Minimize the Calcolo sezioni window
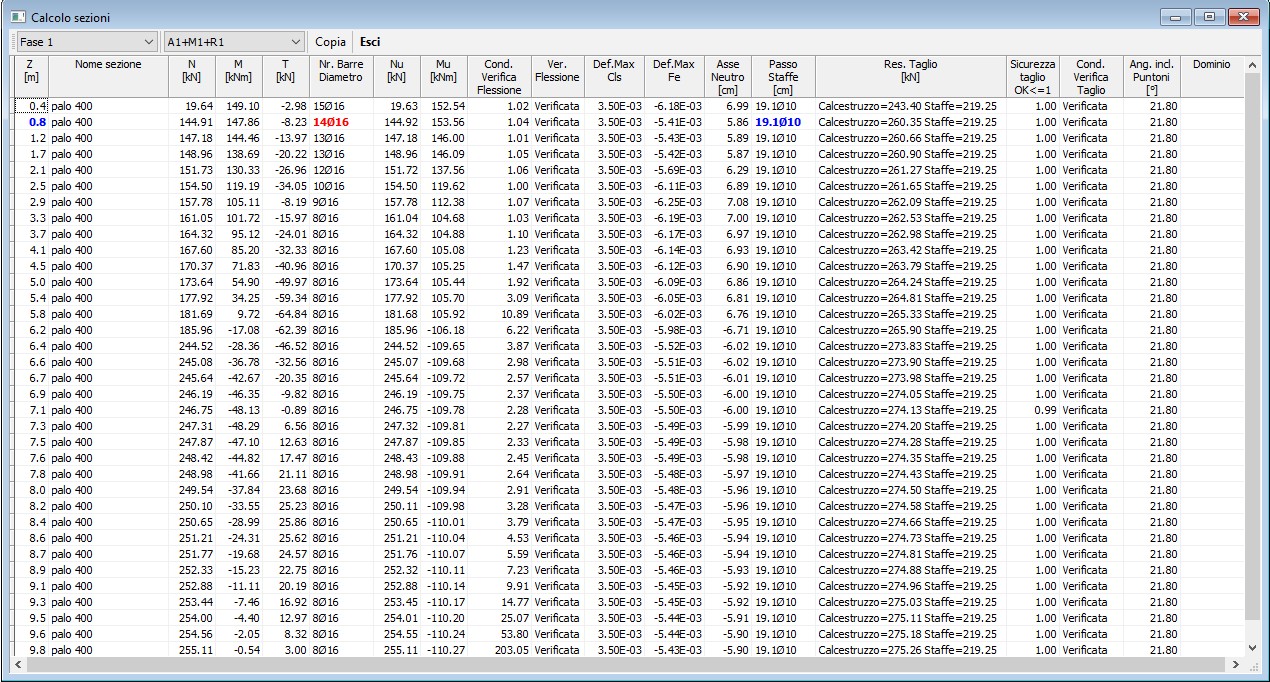 1176,17
